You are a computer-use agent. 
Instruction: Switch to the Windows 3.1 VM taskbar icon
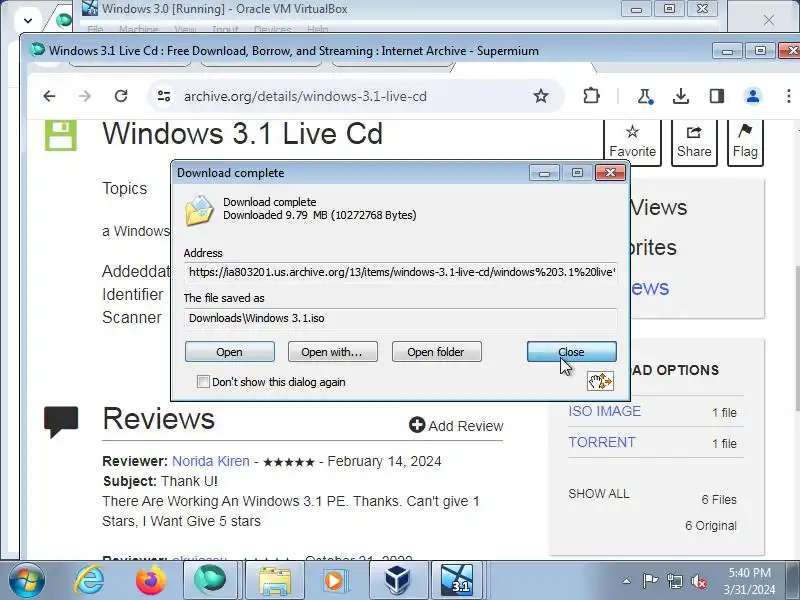(458, 581)
